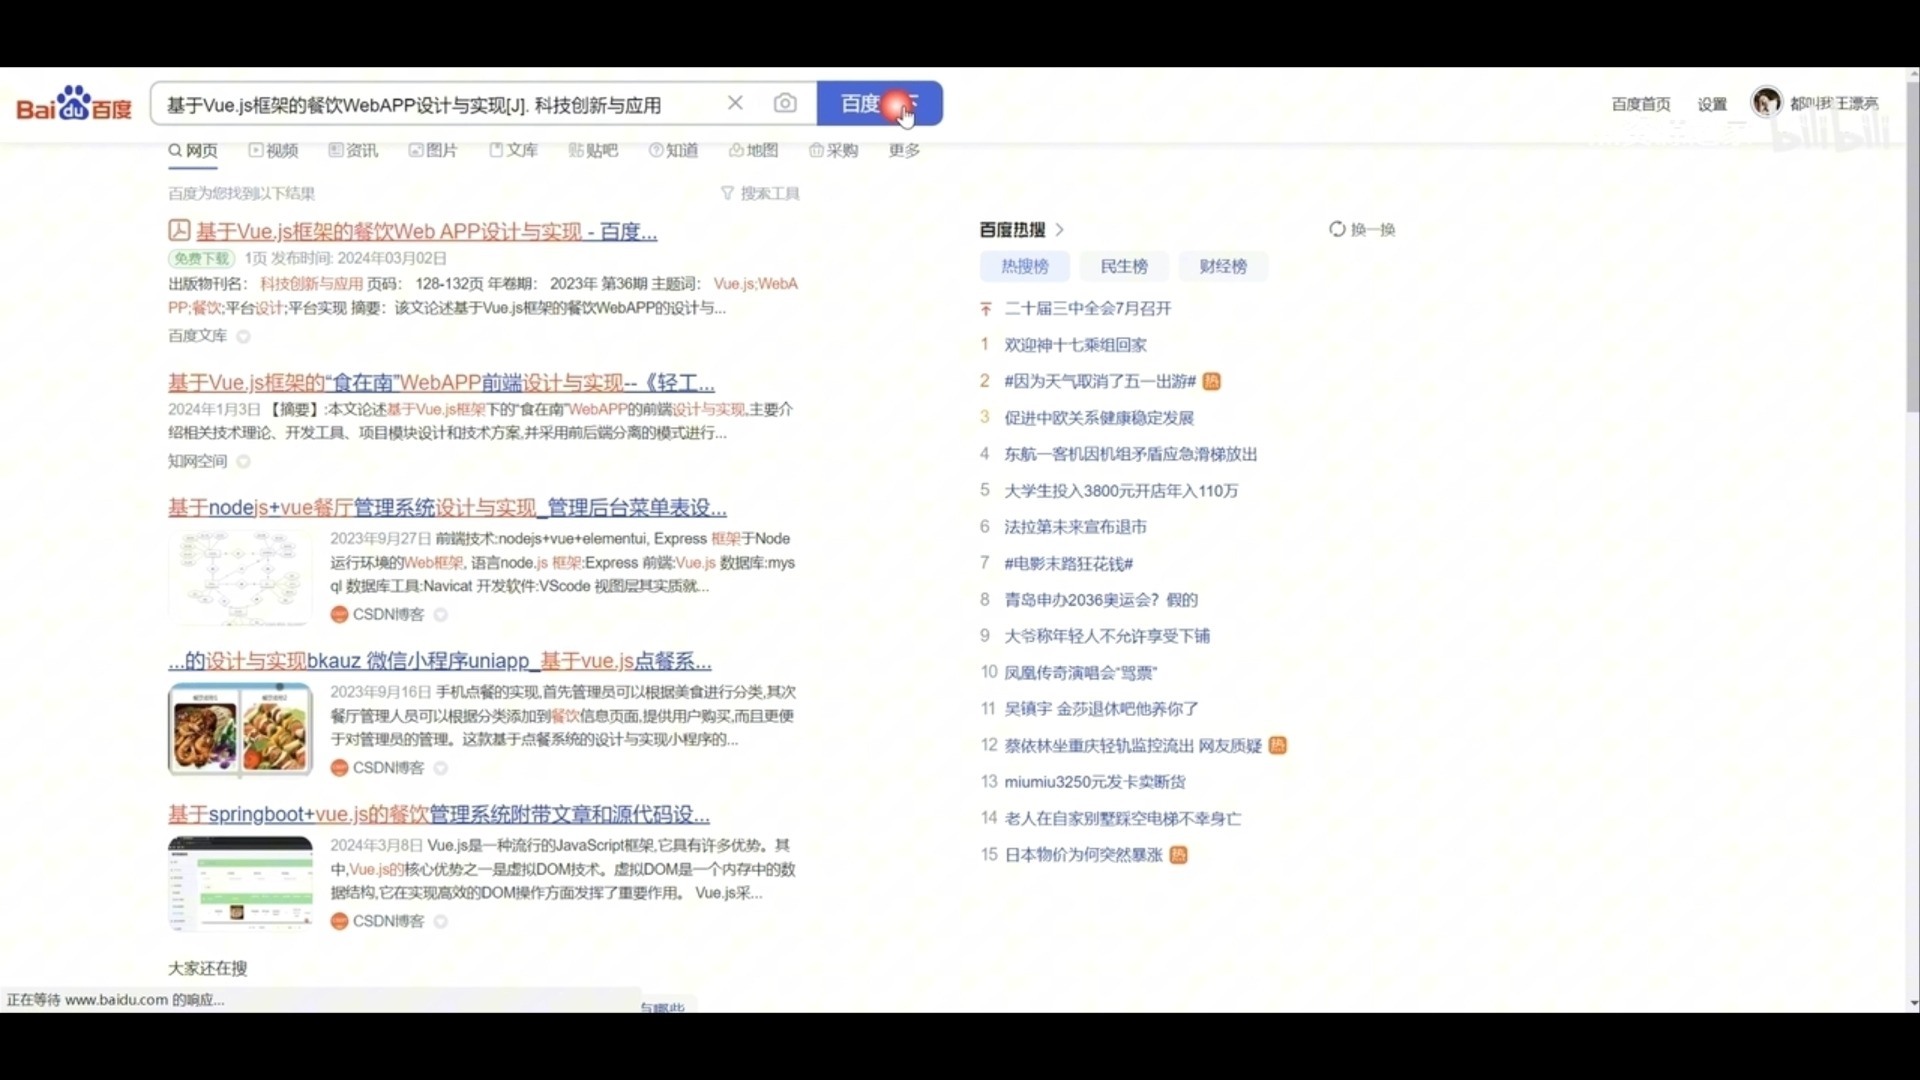Click the user avatar picture
1920x1080 pixels.
tap(1767, 102)
